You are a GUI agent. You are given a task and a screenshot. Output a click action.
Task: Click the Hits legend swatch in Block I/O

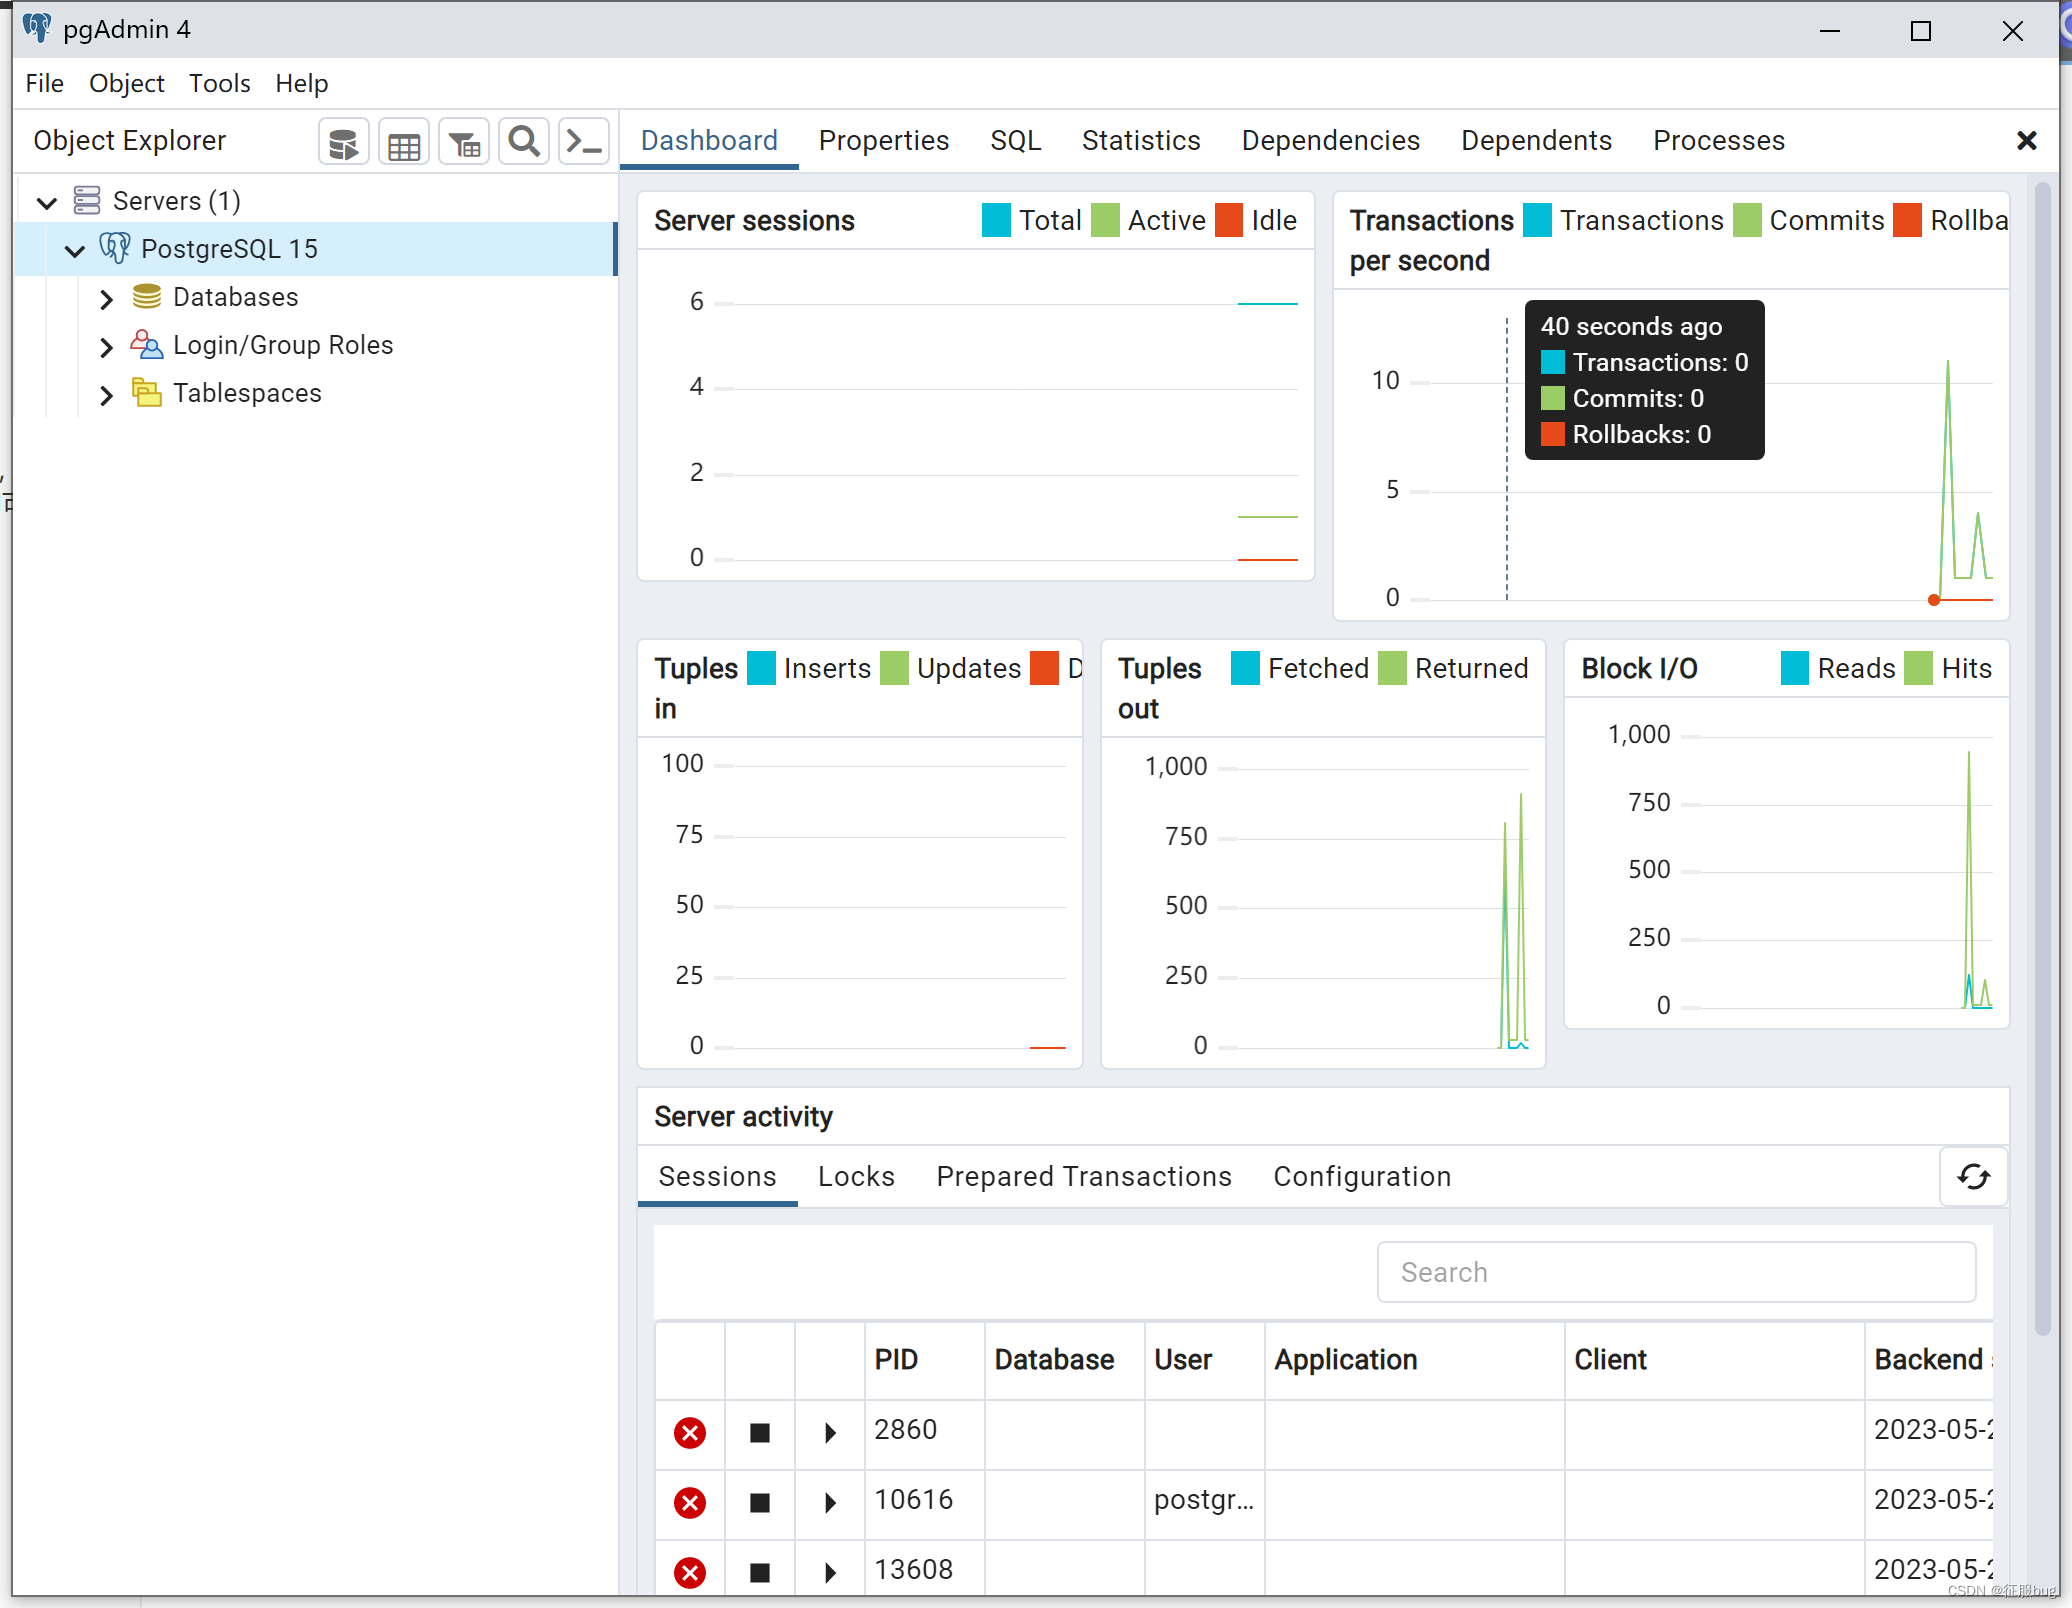point(1919,668)
